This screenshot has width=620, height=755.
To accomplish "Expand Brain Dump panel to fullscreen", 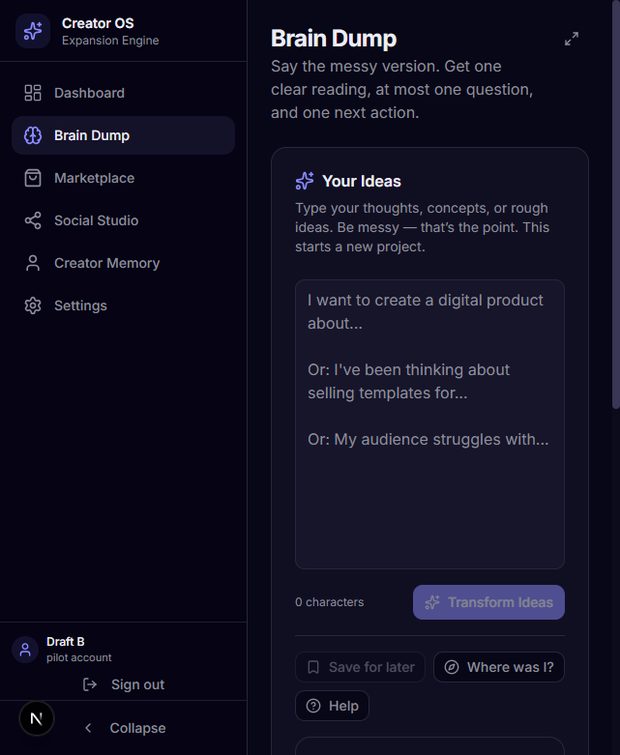I will [571, 39].
